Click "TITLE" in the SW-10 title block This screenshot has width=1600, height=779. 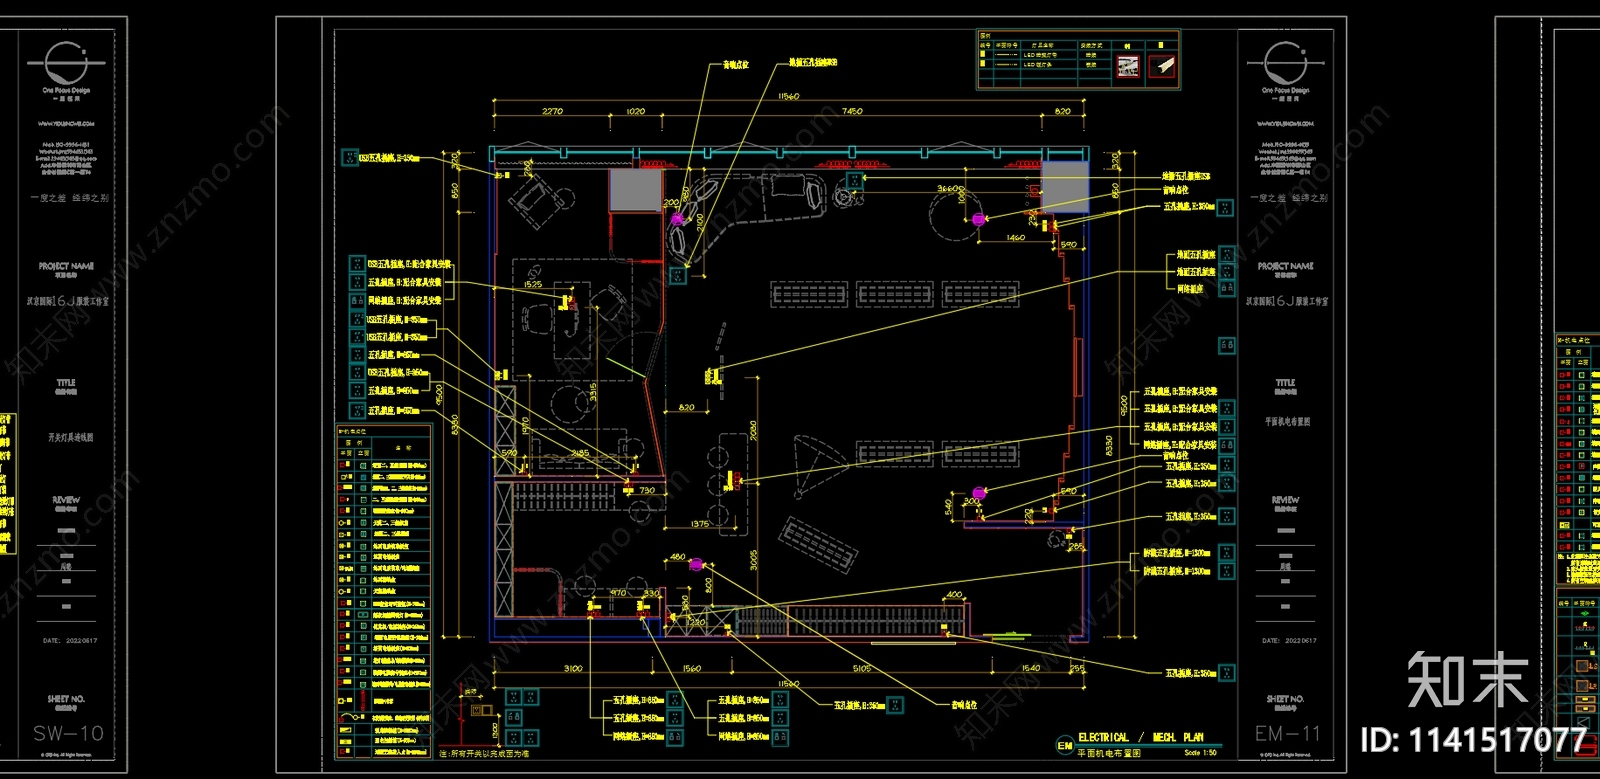(x=66, y=382)
